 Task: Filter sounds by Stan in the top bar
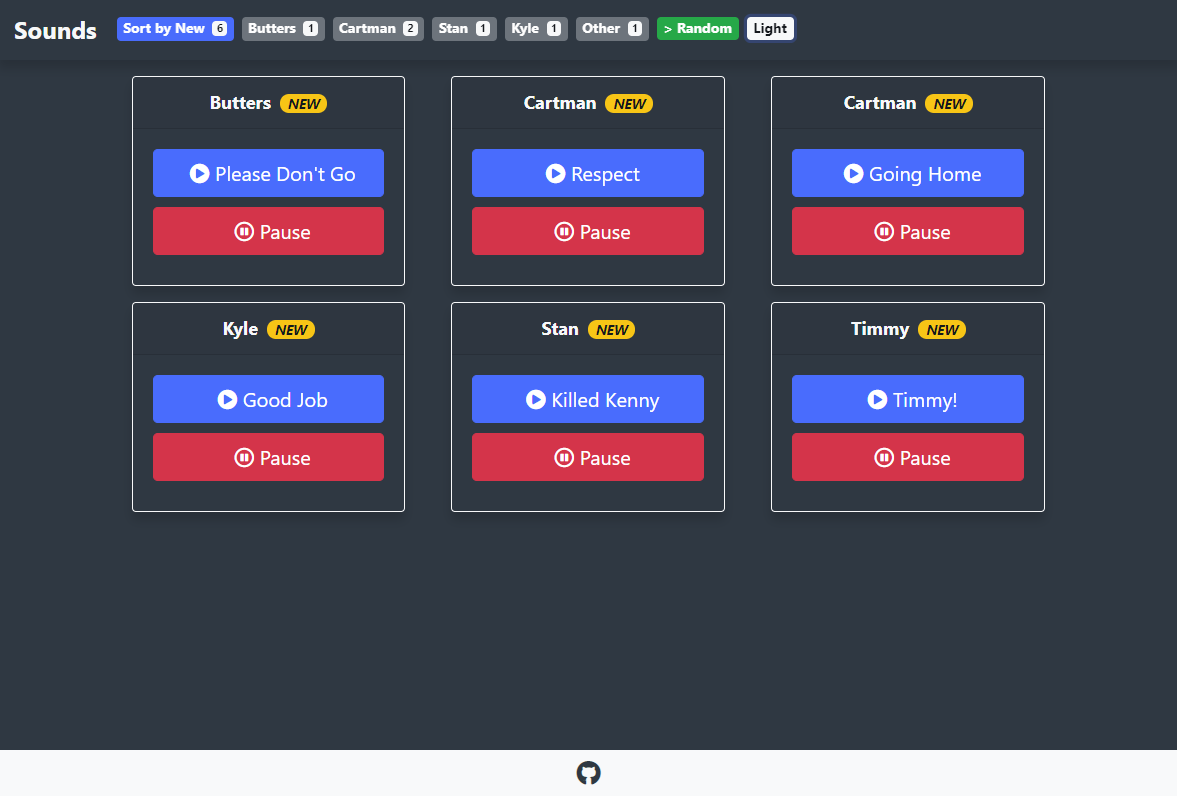(x=464, y=29)
